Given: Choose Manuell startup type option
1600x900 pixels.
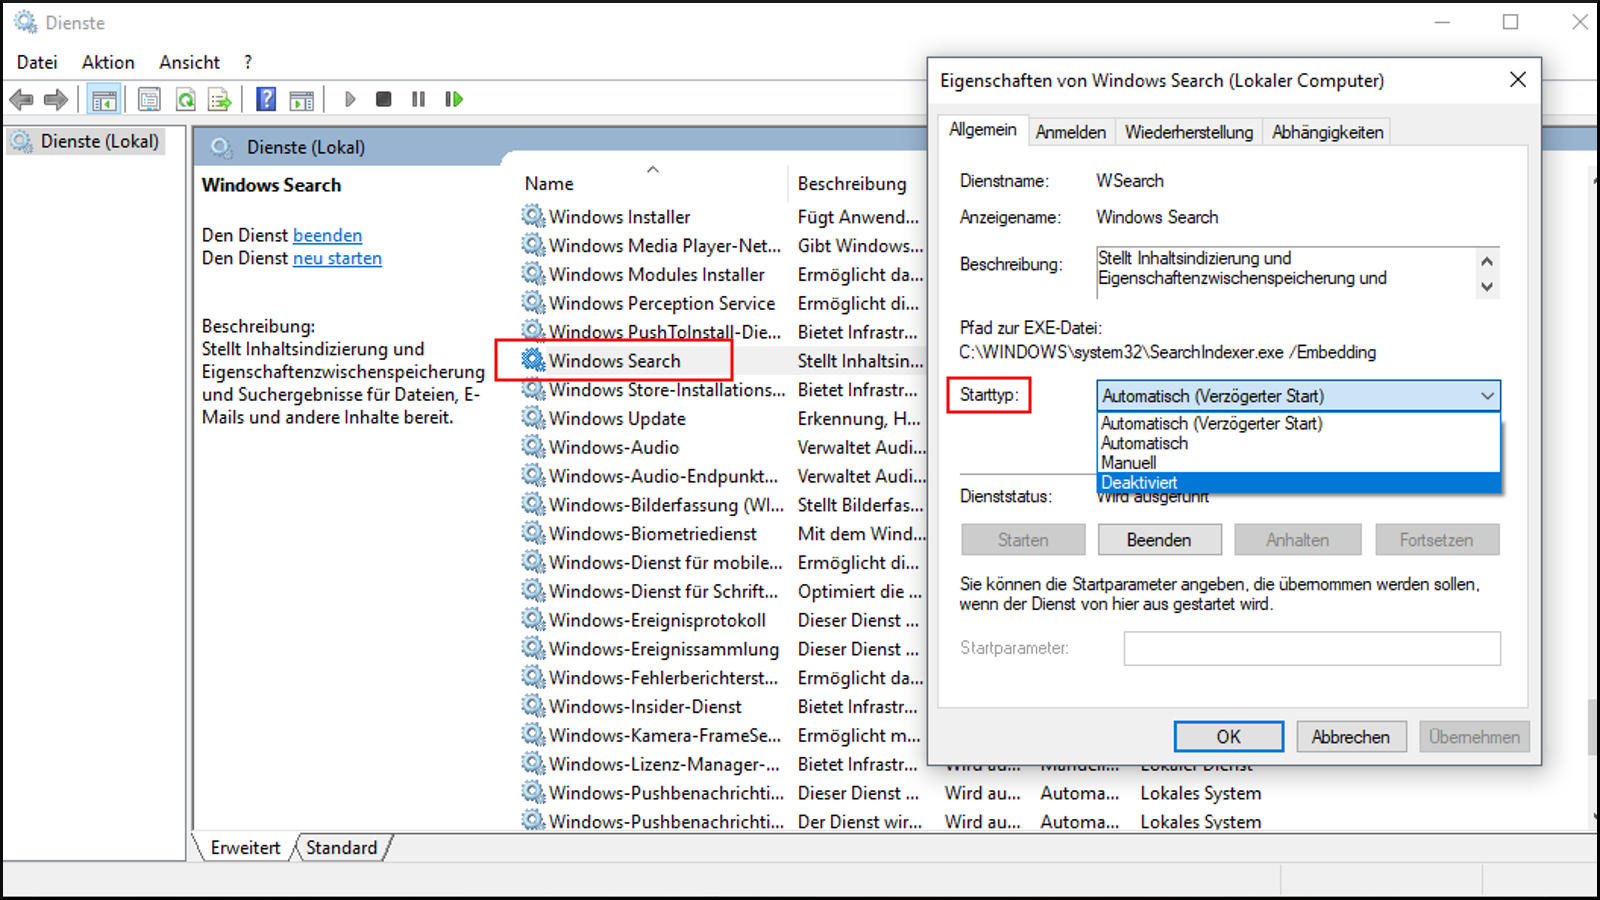Looking at the screenshot, I should tap(1298, 463).
